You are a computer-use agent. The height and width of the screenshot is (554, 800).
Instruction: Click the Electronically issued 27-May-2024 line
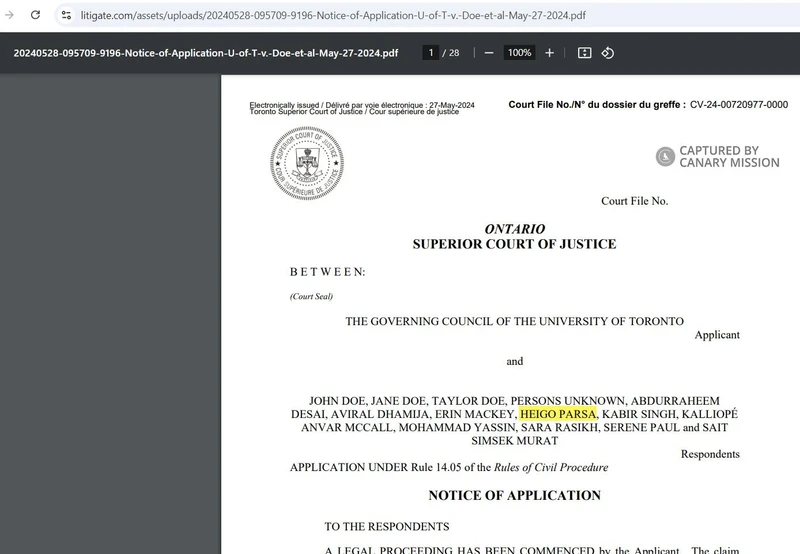(x=362, y=105)
